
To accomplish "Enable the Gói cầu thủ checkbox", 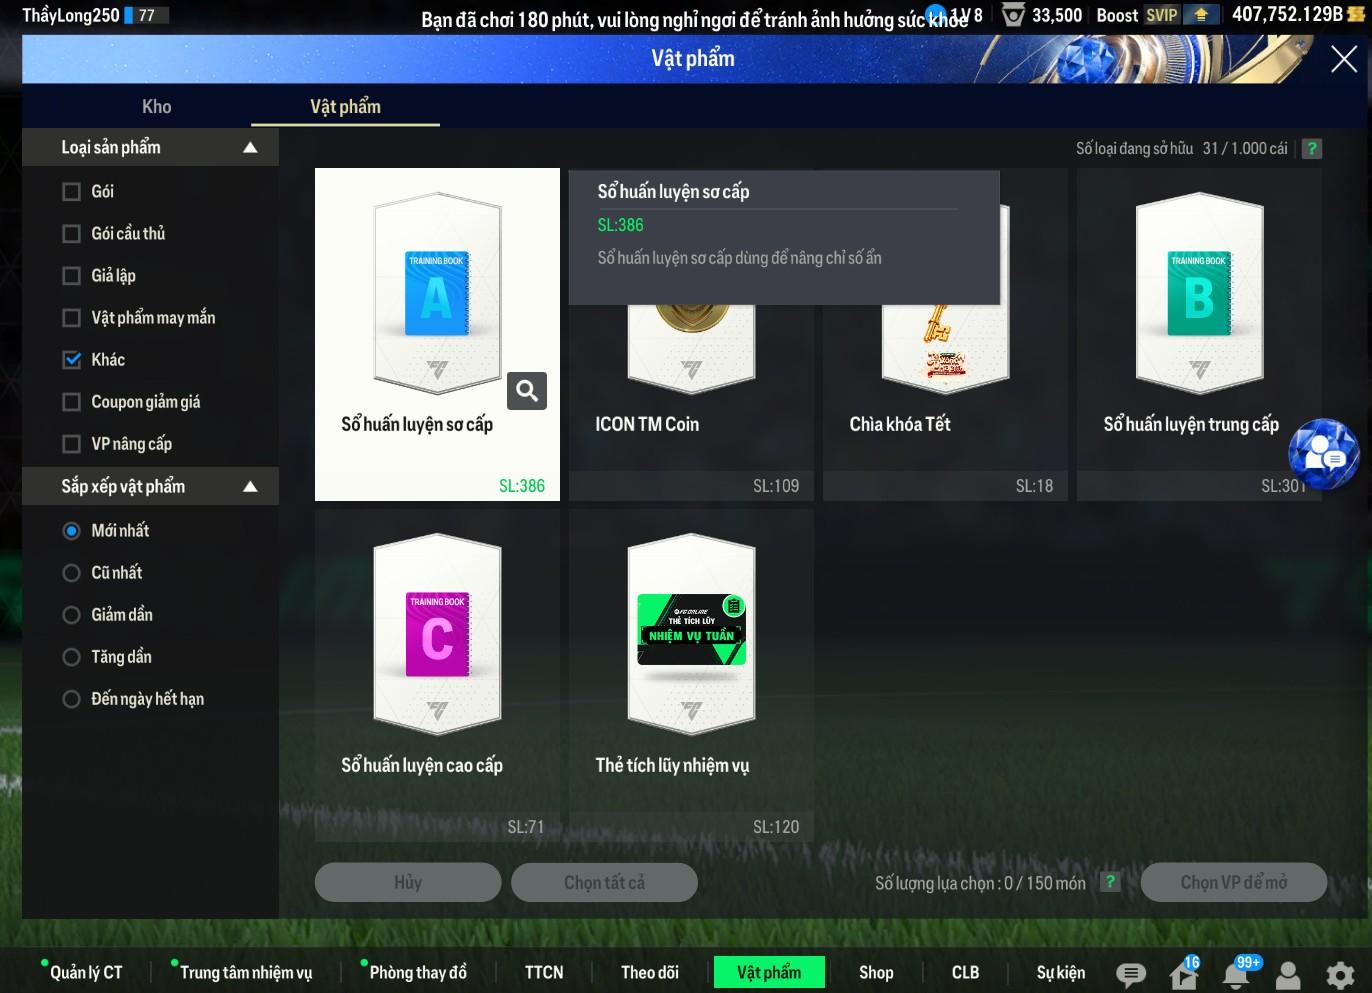I will tap(72, 234).
